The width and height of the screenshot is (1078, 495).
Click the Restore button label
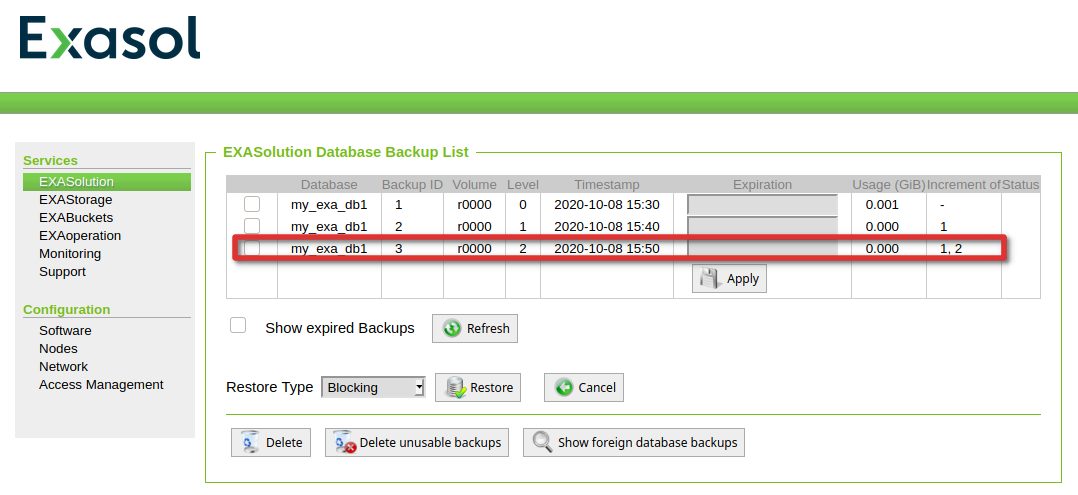click(492, 387)
